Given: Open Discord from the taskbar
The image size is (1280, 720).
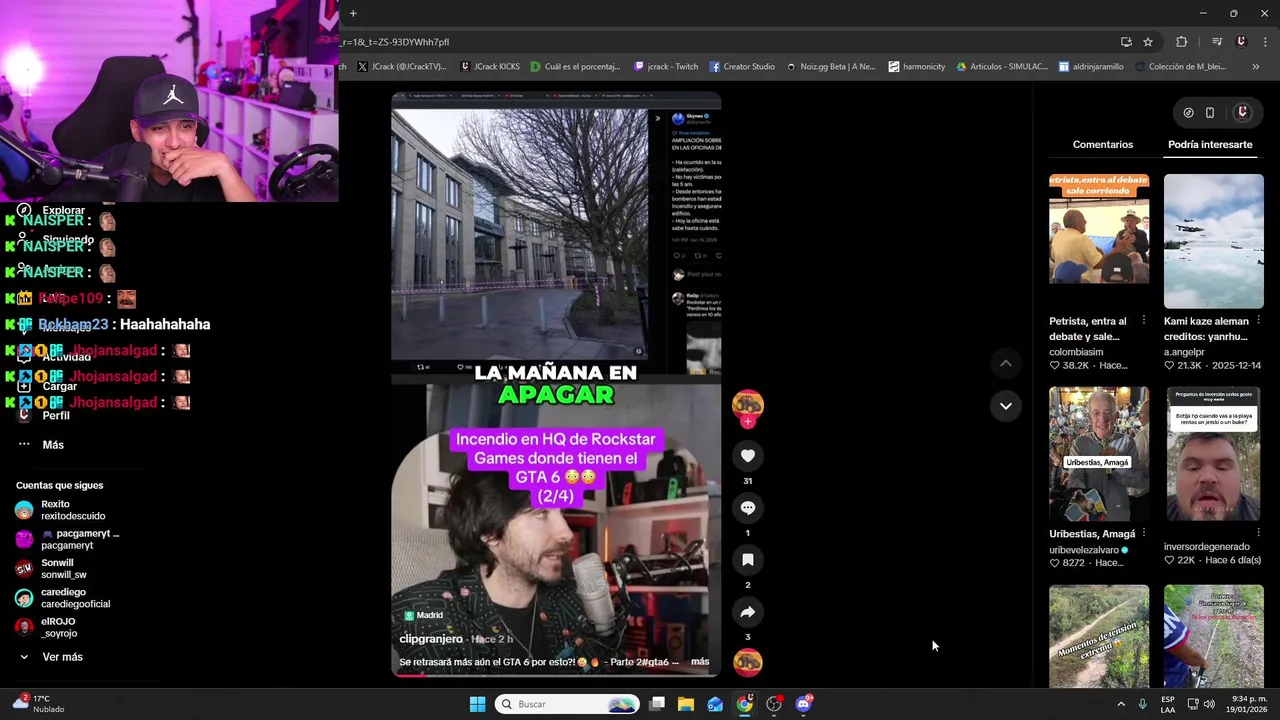Looking at the screenshot, I should [804, 704].
